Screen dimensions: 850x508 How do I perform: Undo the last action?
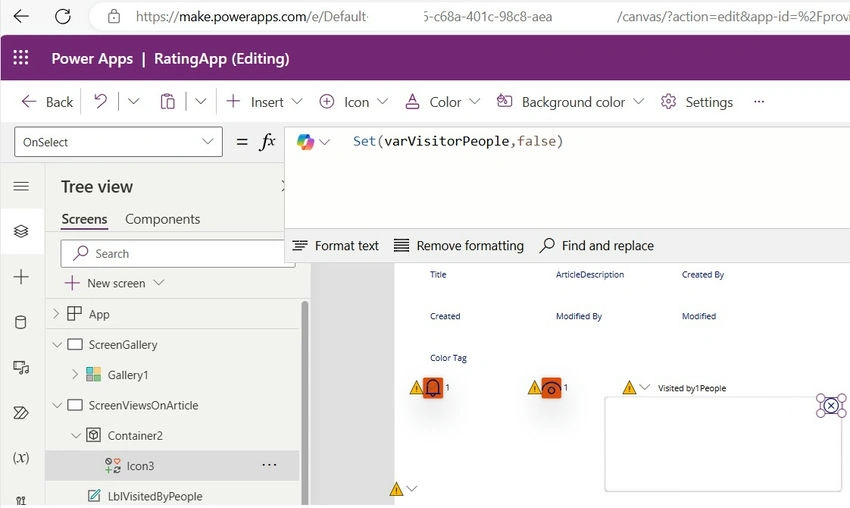pos(100,101)
